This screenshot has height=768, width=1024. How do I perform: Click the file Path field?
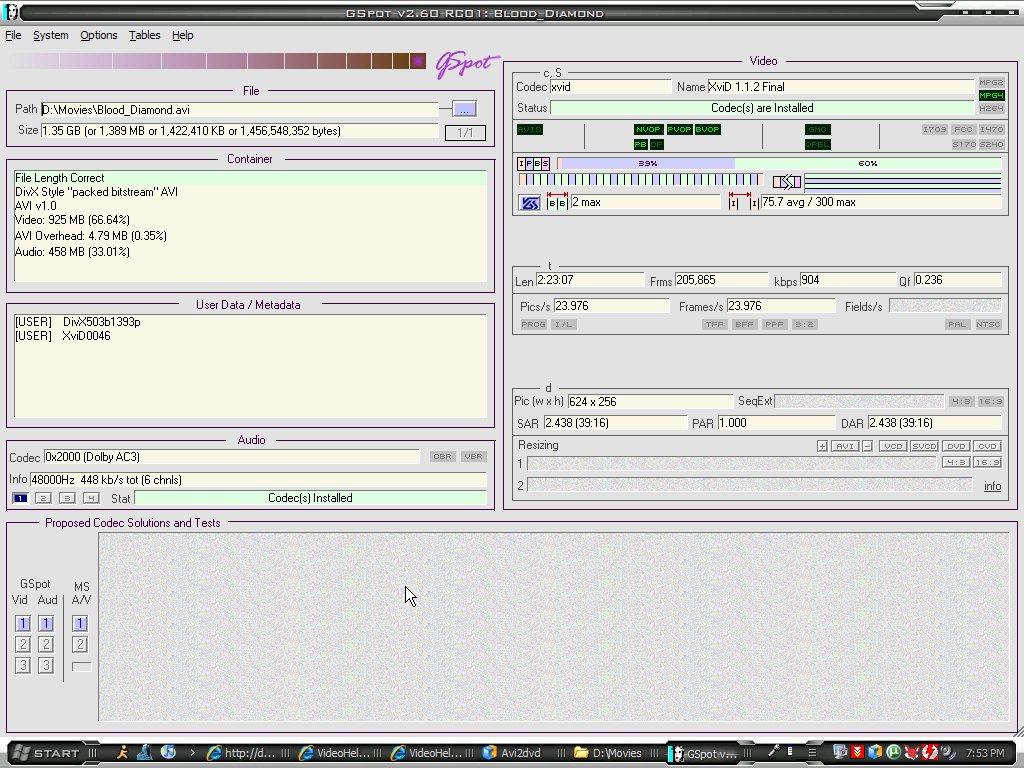tap(240, 110)
